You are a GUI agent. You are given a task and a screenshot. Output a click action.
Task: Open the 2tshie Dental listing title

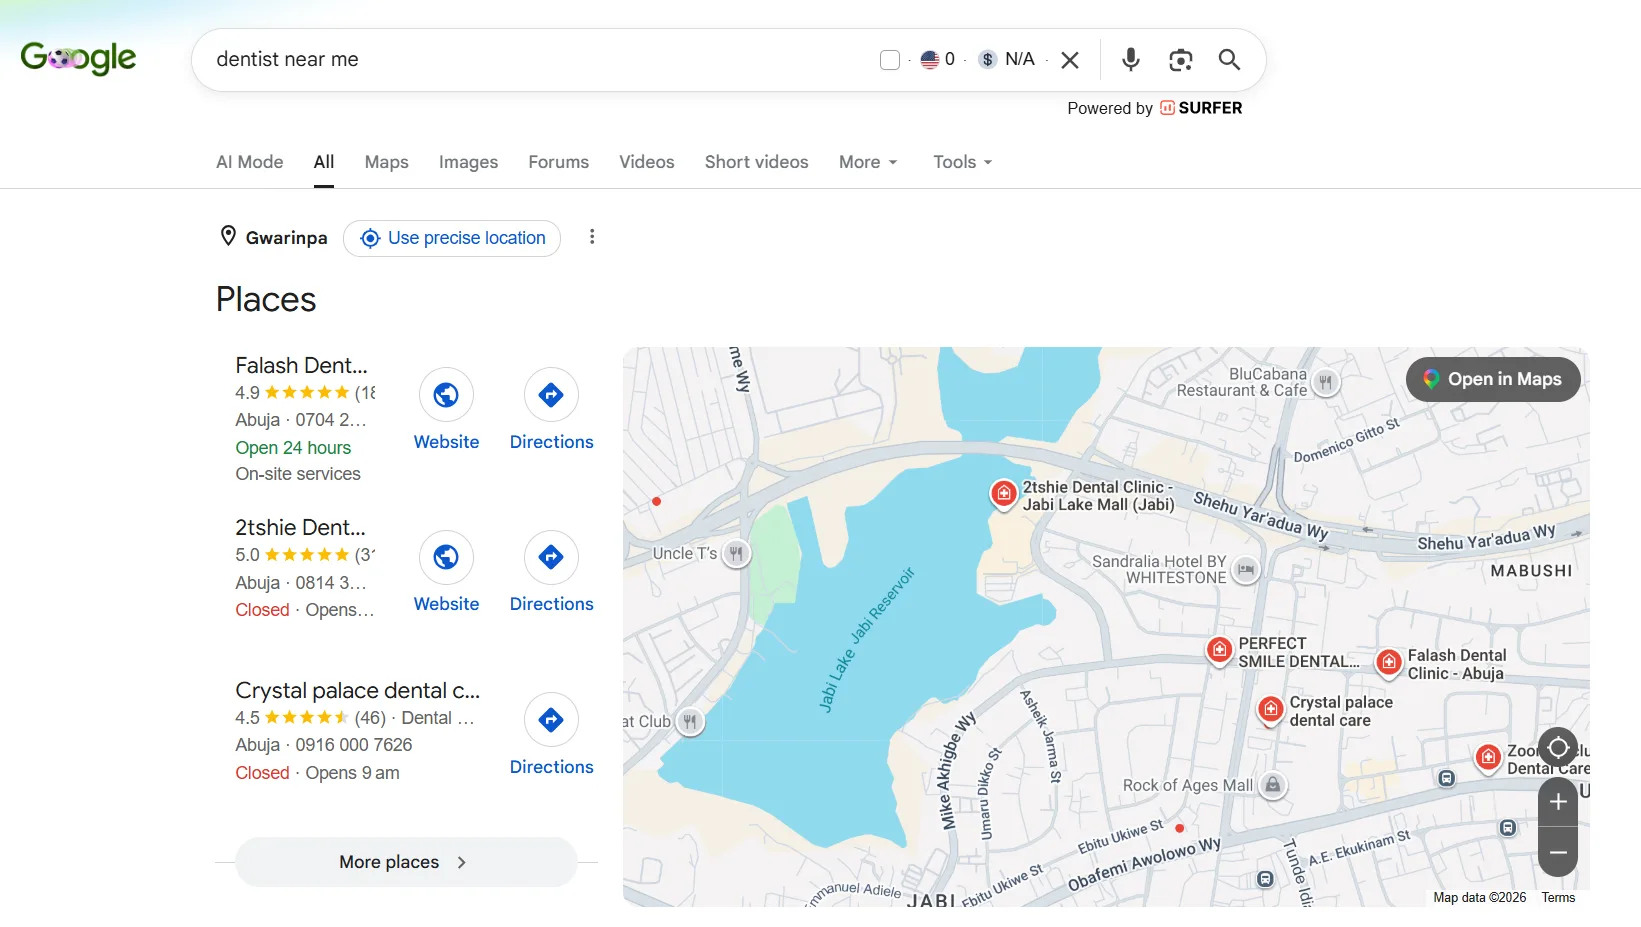coord(300,527)
